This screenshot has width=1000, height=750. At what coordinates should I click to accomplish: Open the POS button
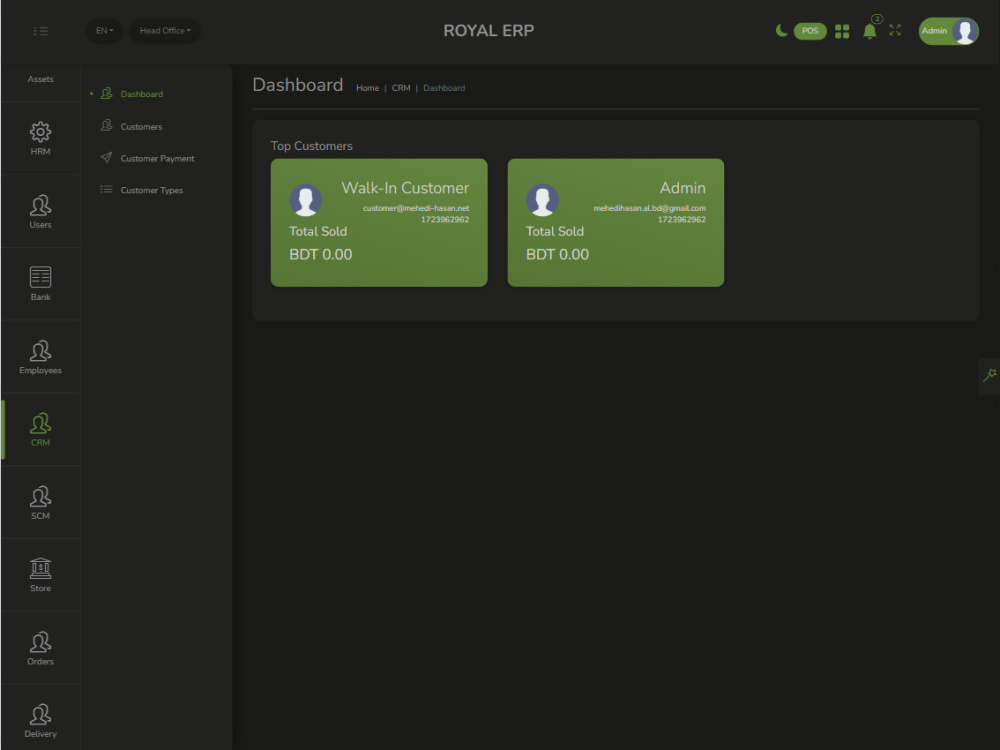810,31
